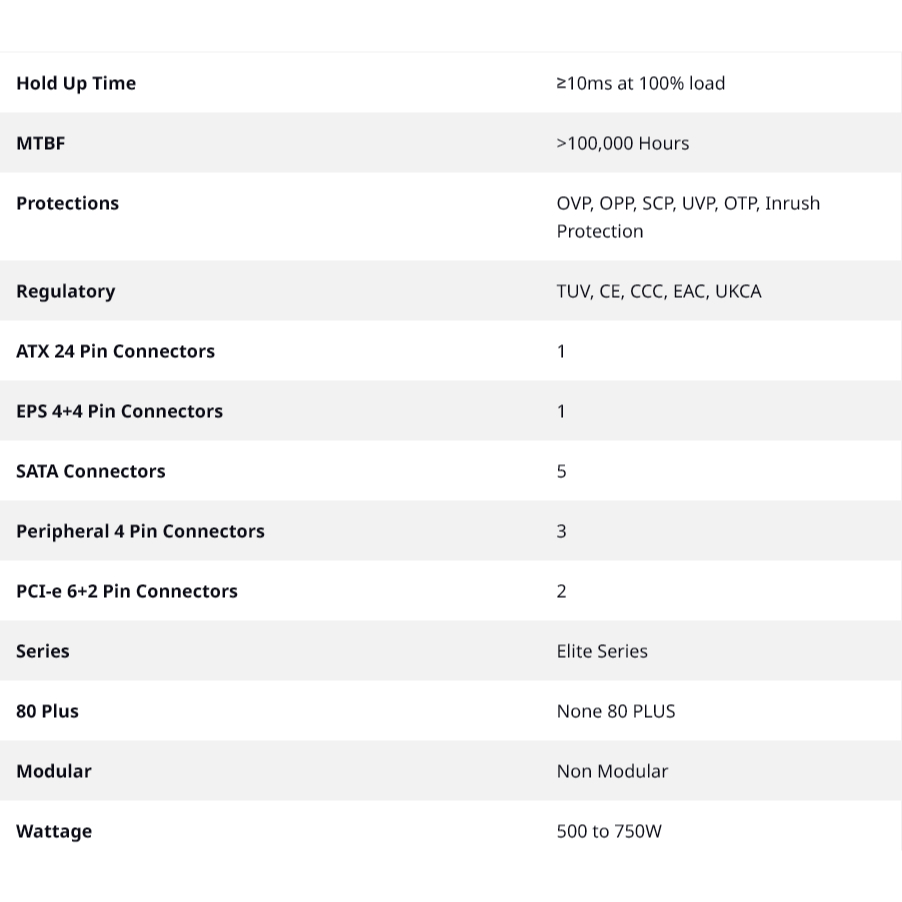The width and height of the screenshot is (902, 902).
Task: Click the MTBF row label
Action: pos(40,143)
